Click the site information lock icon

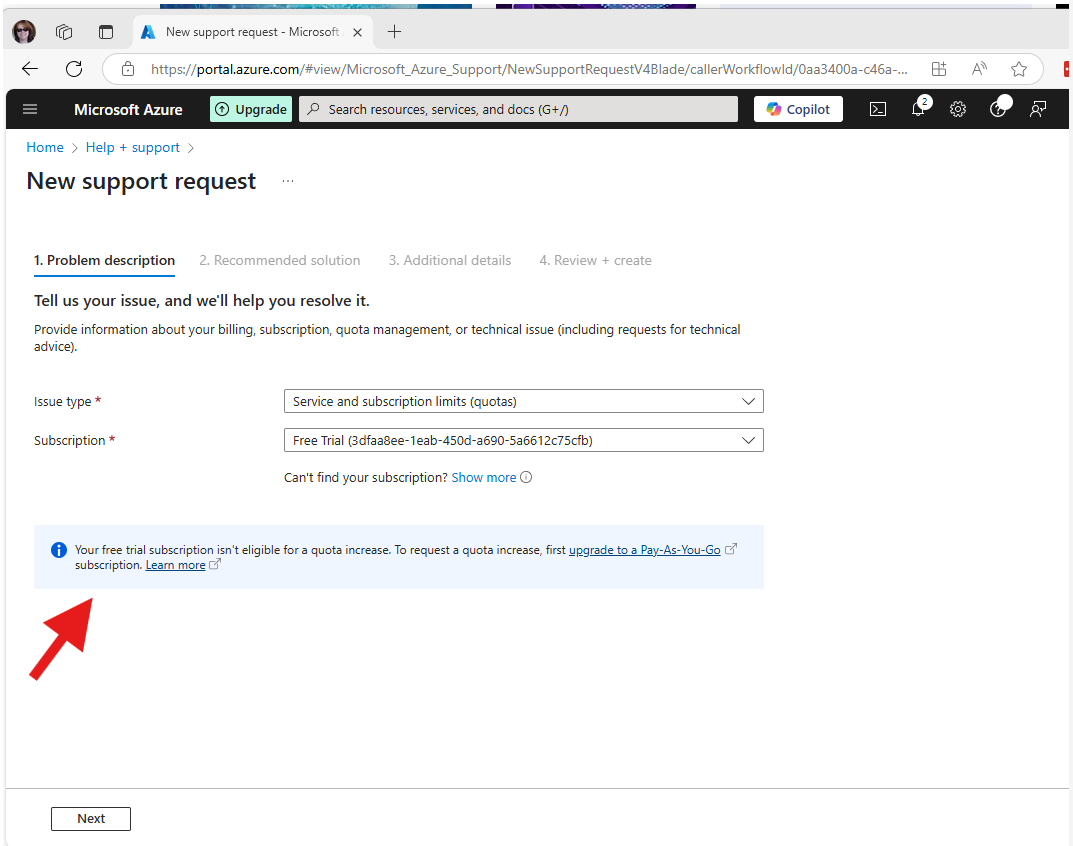127,69
